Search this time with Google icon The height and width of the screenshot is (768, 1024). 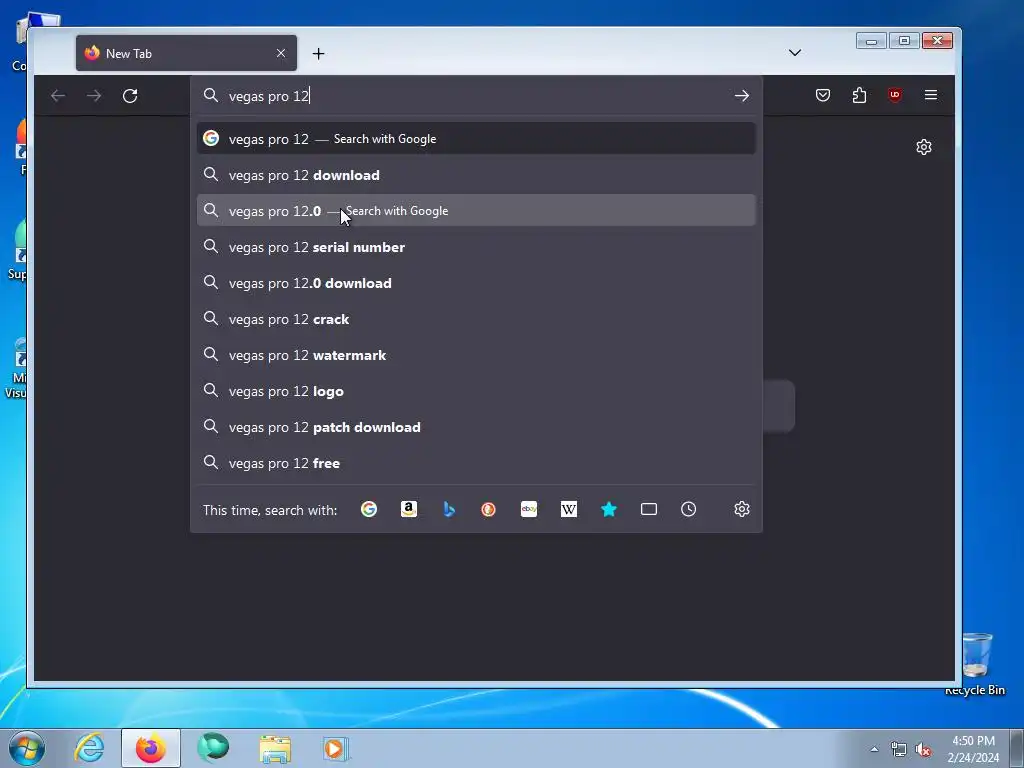[x=369, y=509]
